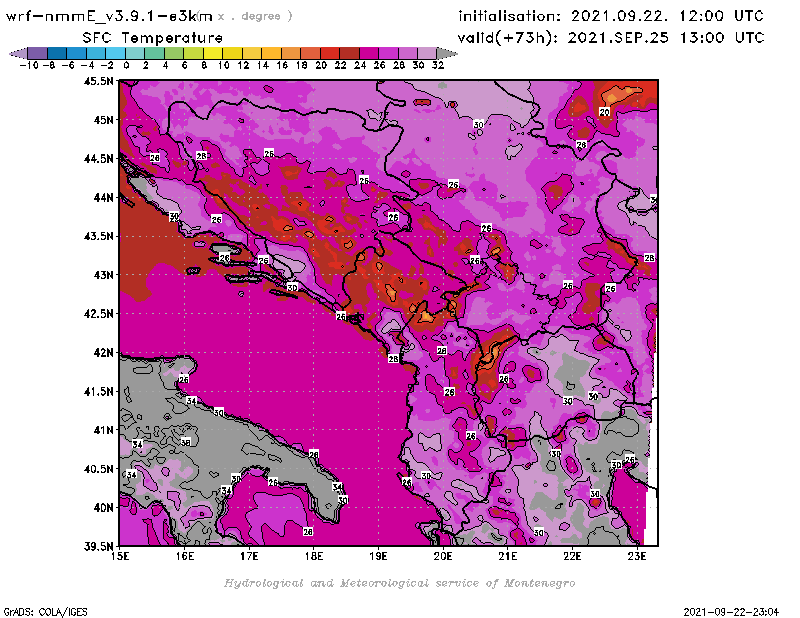Viewport: 800px width, 618px height.
Task: Select the '41.5N' latitude axis label
Action: (x=98, y=391)
